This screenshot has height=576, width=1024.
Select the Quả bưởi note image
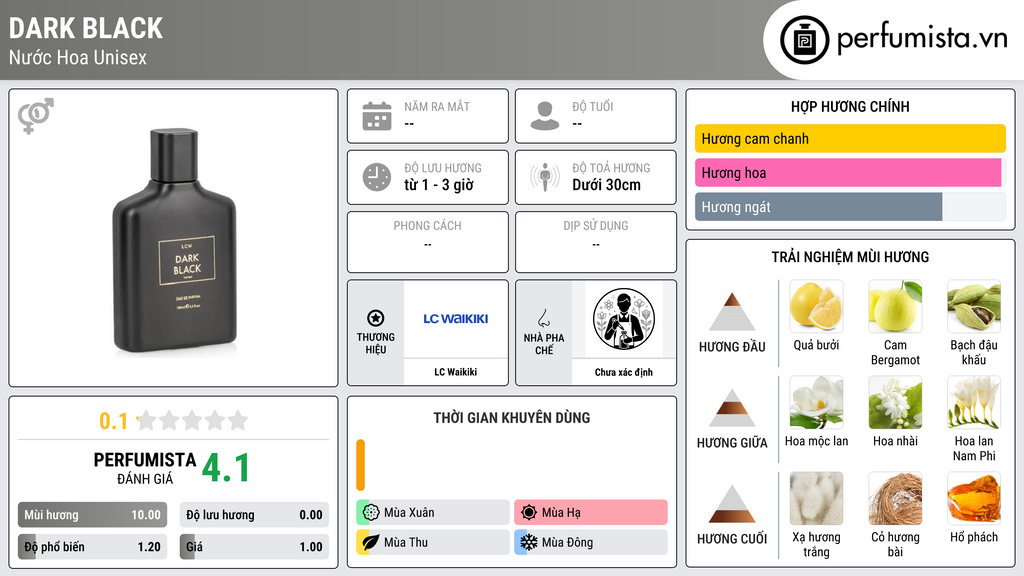pos(816,306)
